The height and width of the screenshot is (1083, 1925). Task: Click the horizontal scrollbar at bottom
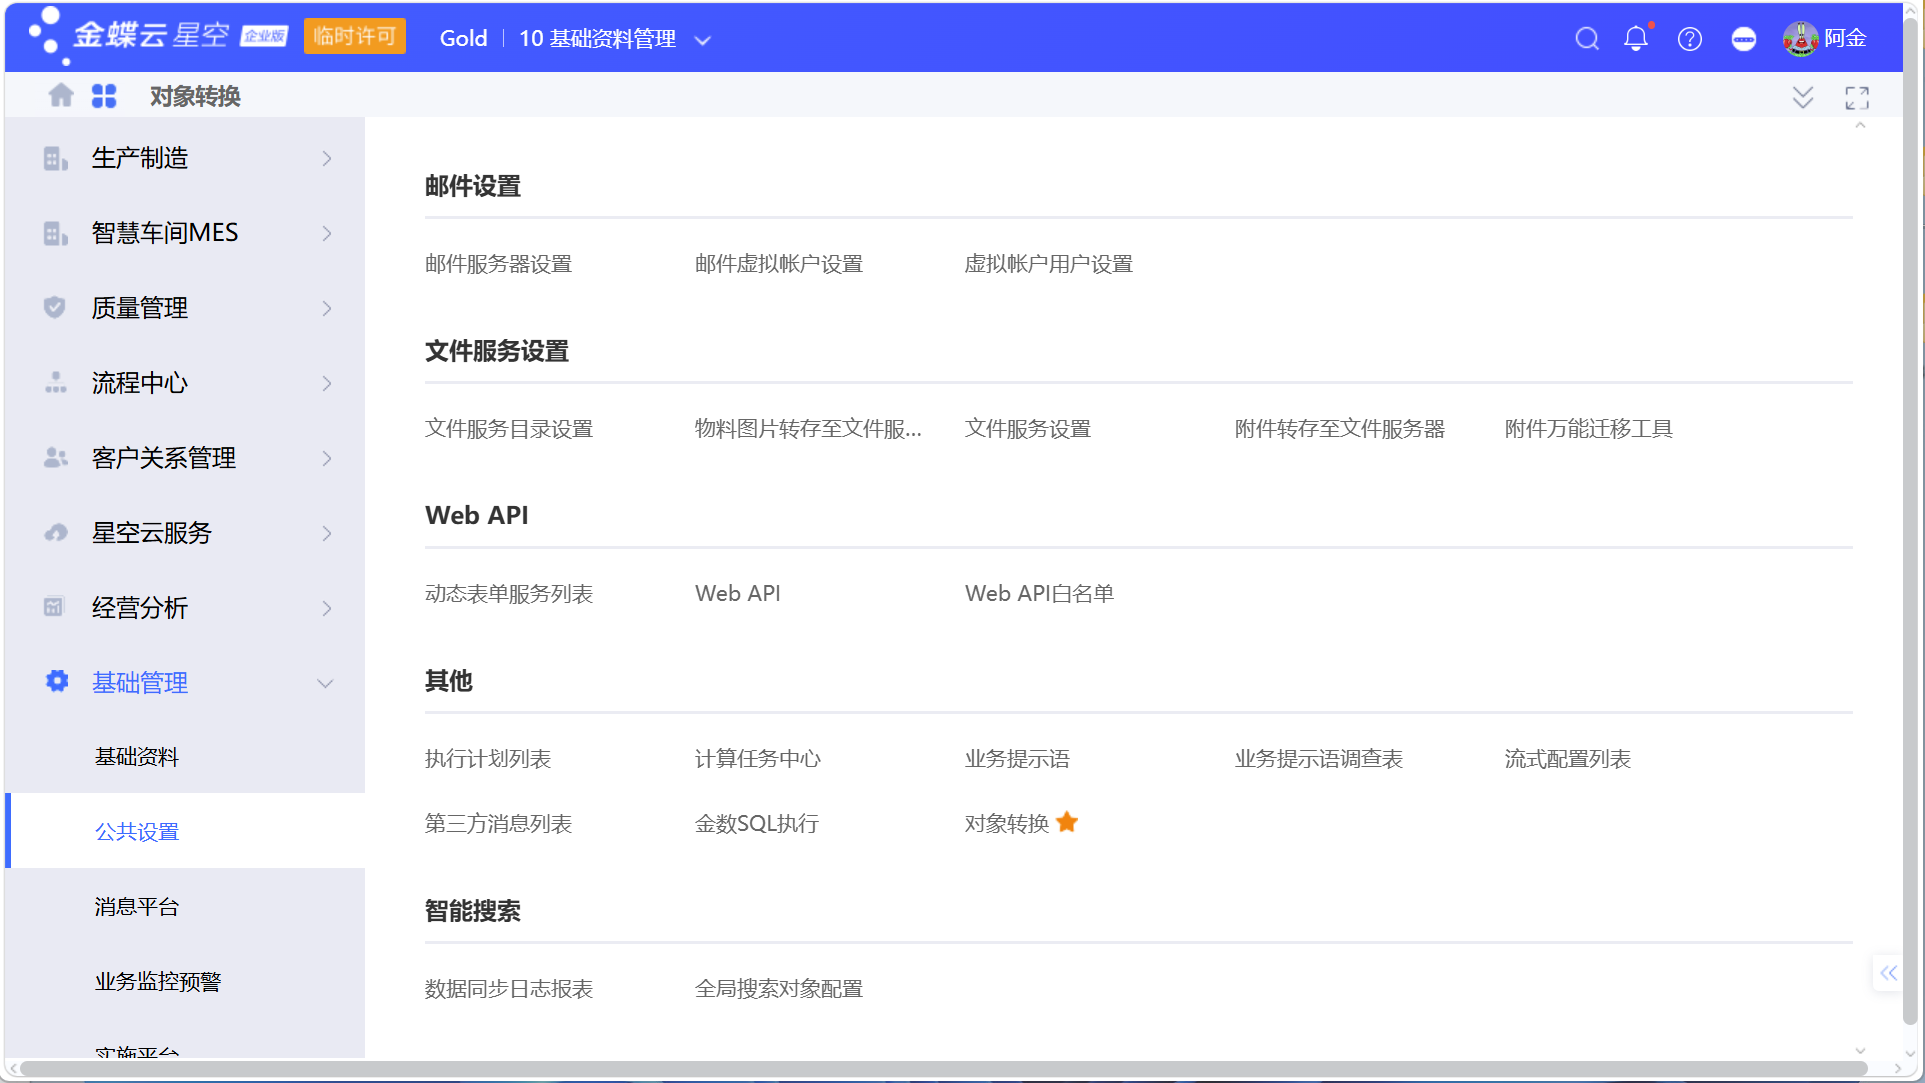(x=942, y=1069)
